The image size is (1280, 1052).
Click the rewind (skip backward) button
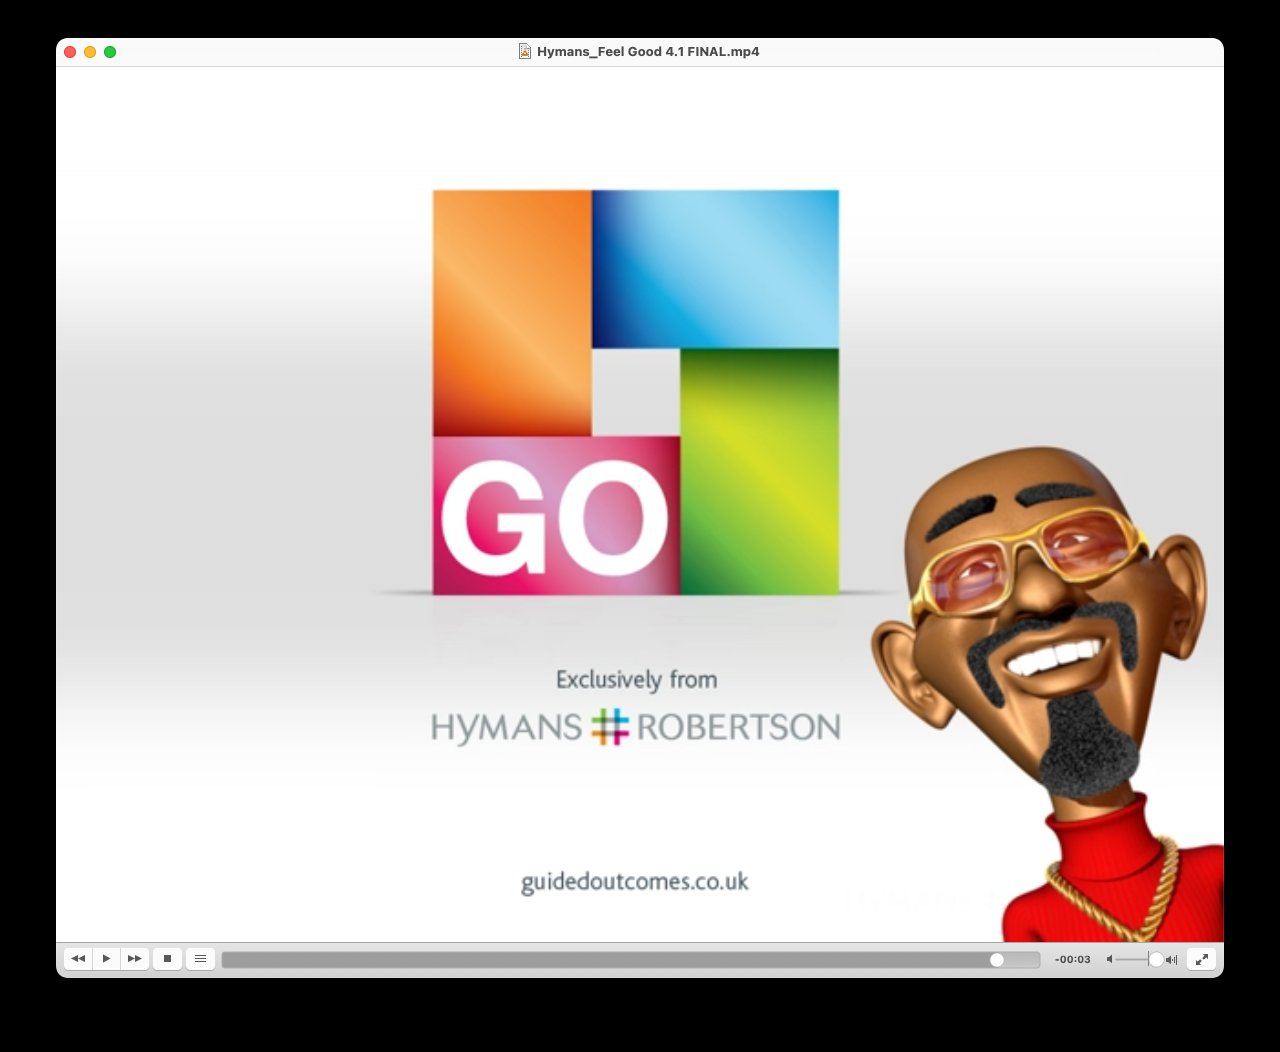click(78, 959)
